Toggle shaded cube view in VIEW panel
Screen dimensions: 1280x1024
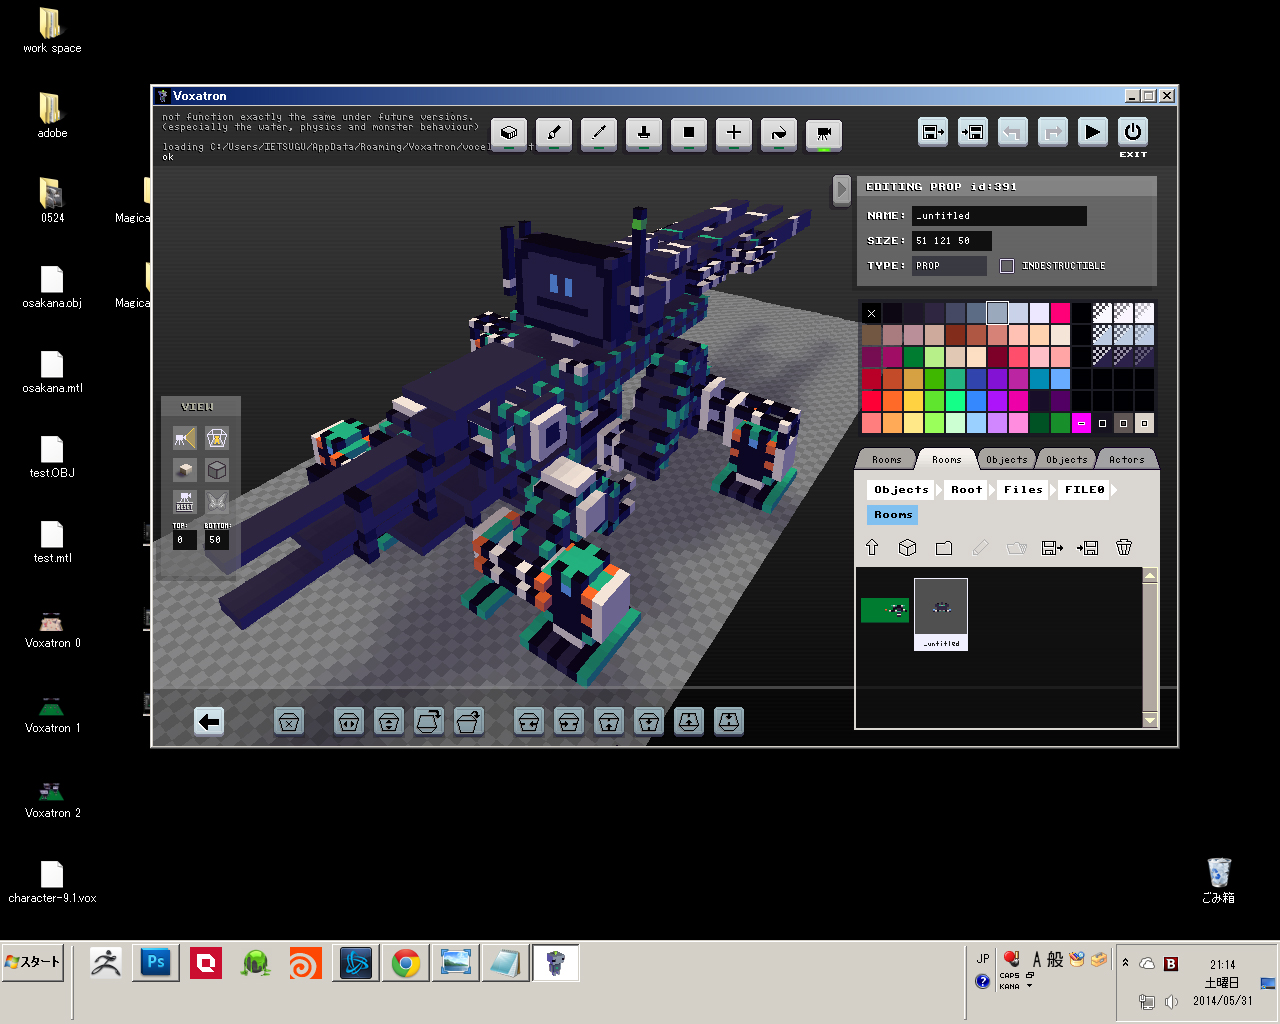point(185,470)
